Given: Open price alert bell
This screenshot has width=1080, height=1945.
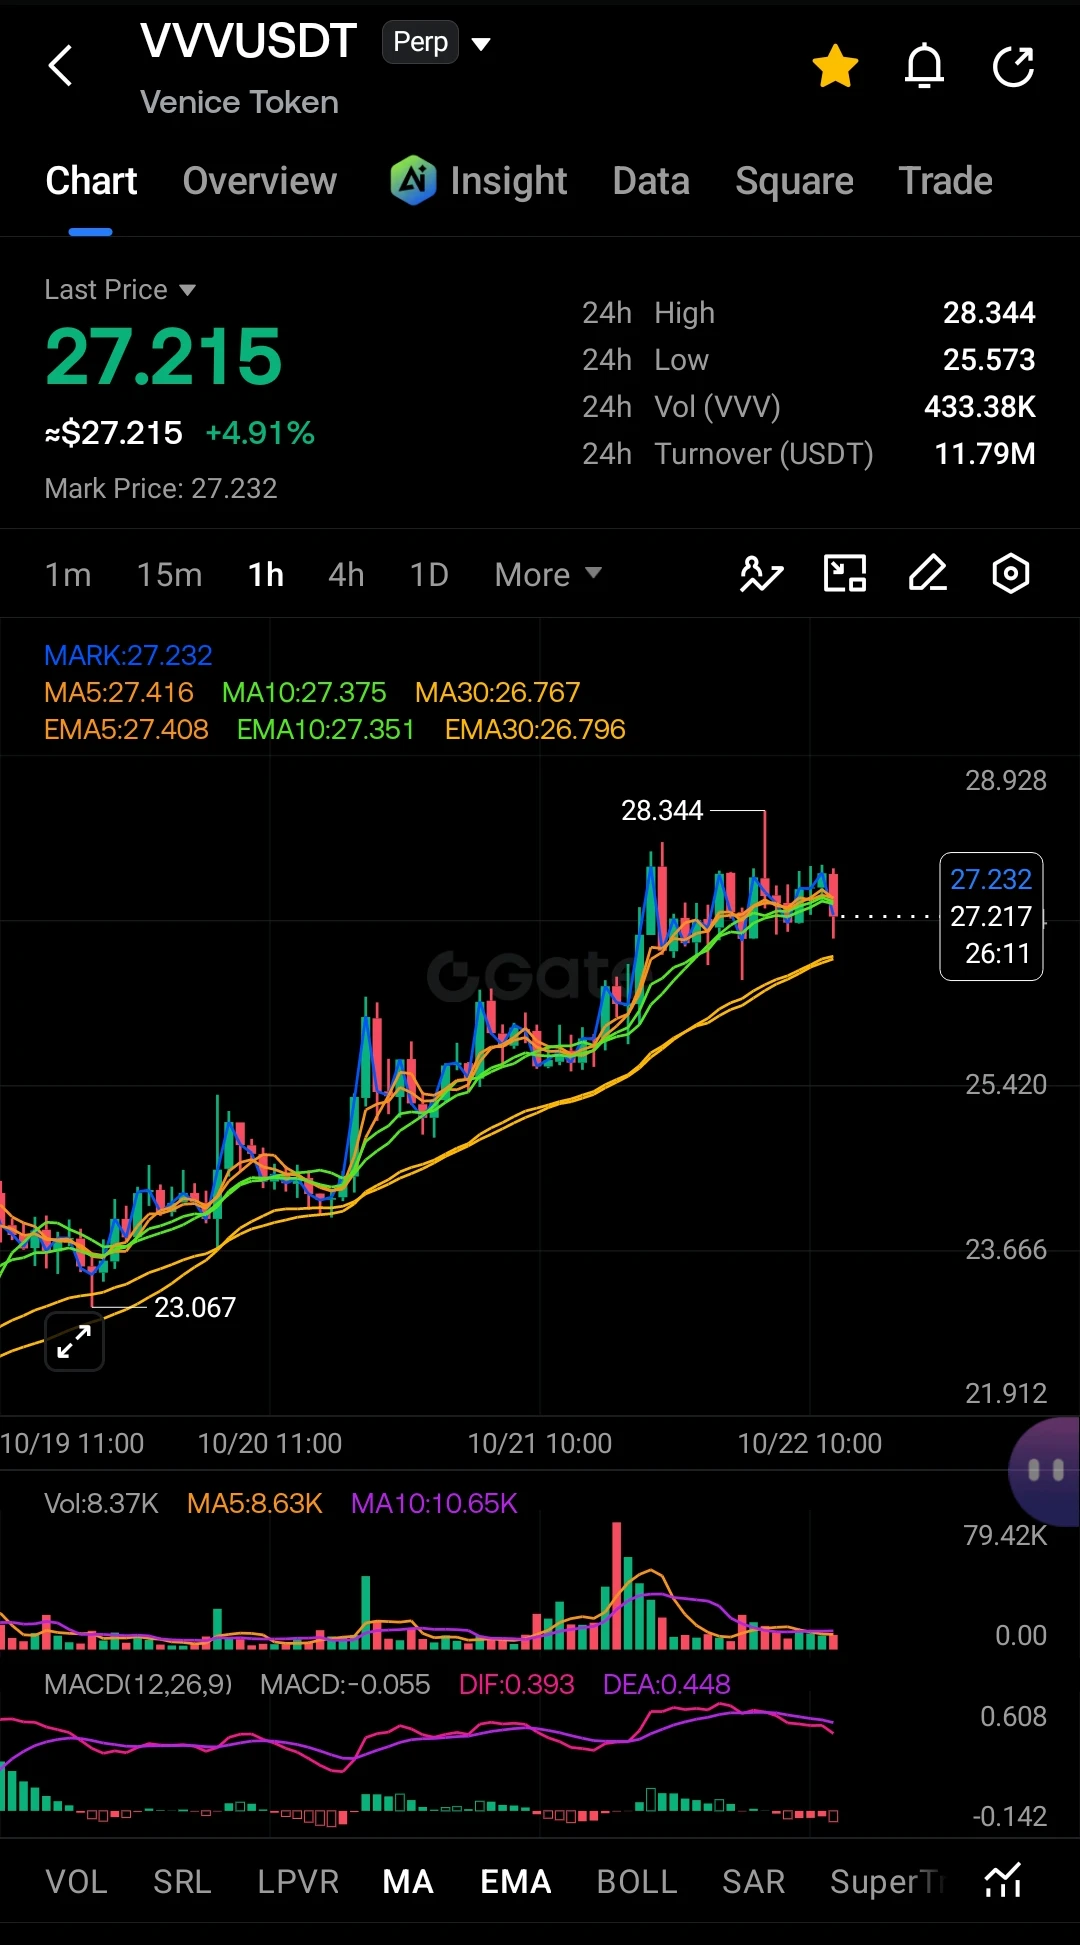Looking at the screenshot, I should click(x=924, y=66).
